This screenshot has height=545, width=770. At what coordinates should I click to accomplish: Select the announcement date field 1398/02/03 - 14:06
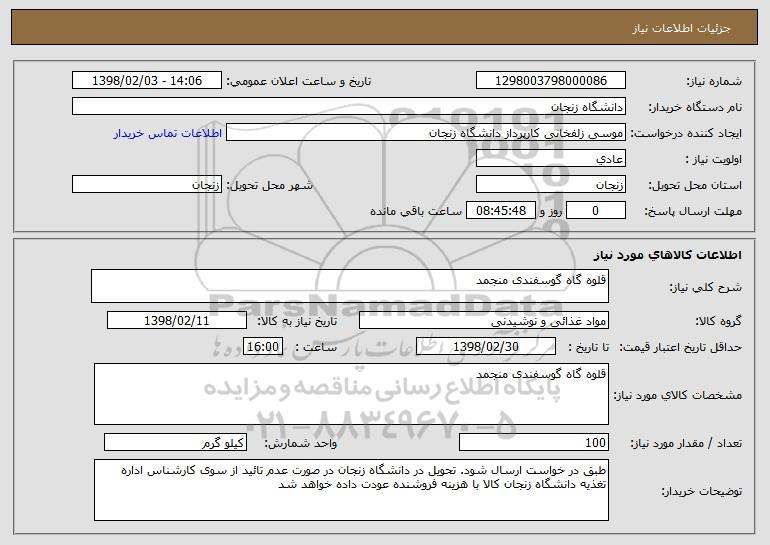pos(147,81)
